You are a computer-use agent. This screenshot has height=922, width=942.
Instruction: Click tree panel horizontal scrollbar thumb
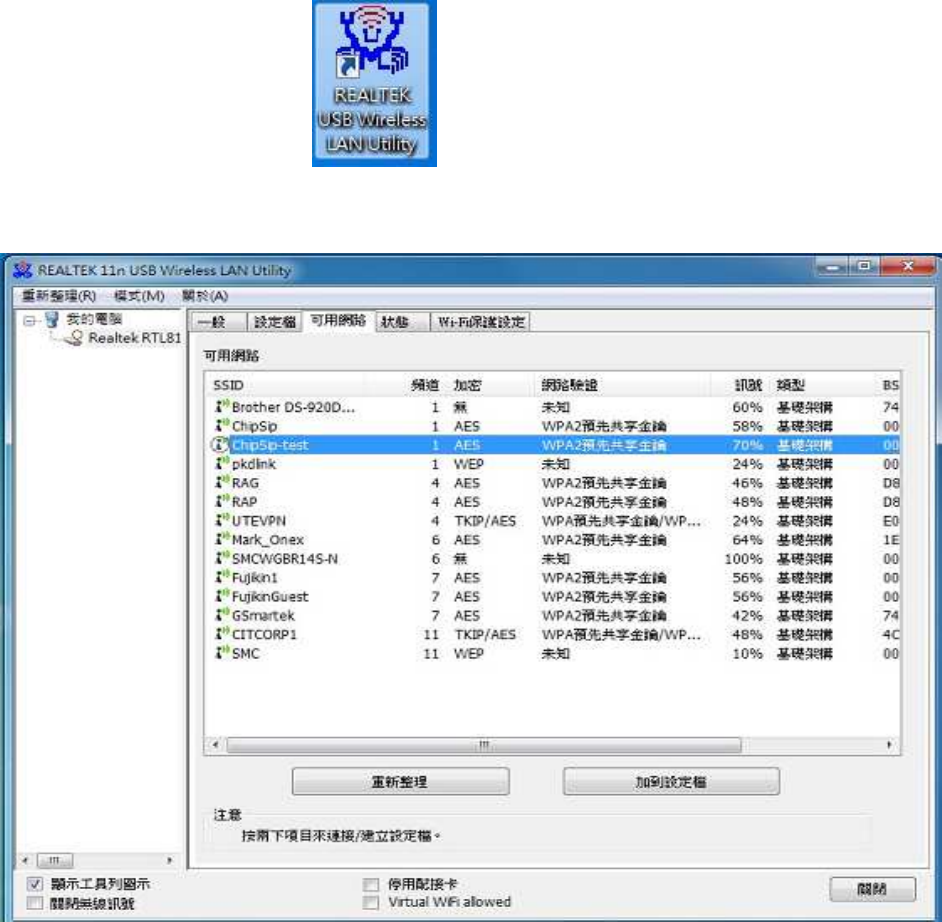(55, 860)
